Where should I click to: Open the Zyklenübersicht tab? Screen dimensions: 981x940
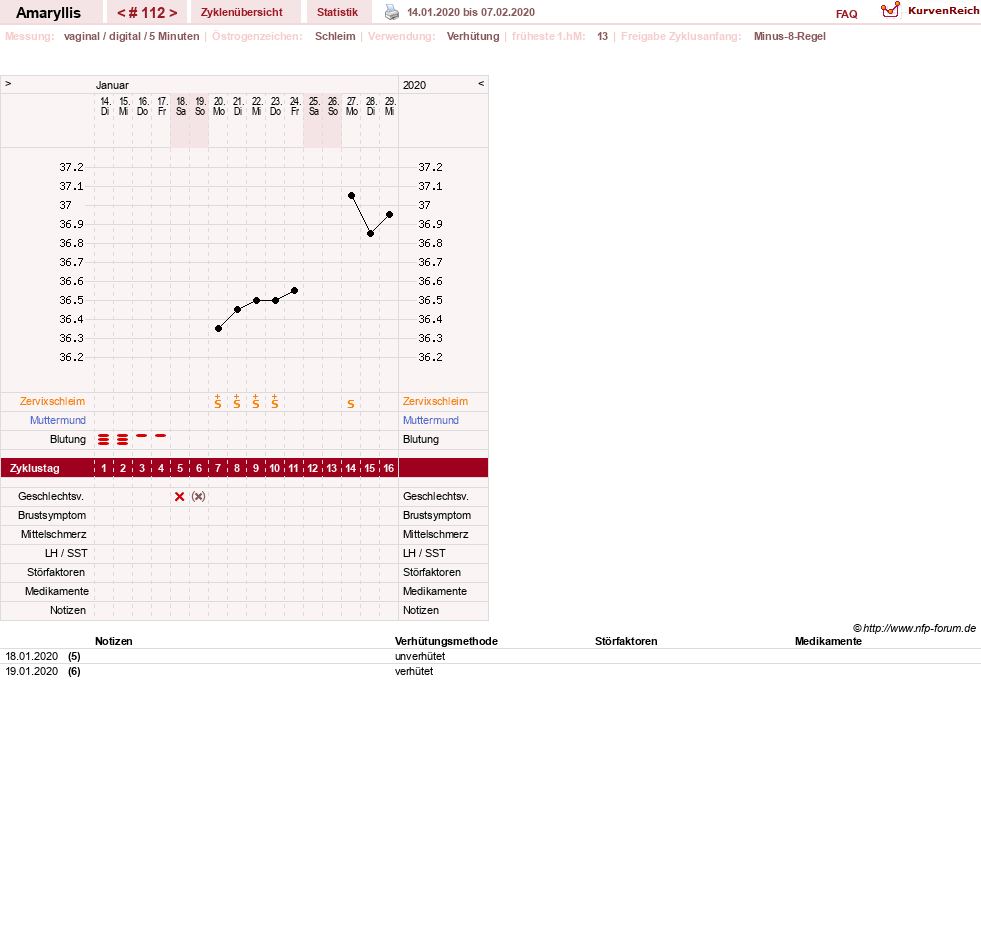pos(241,12)
